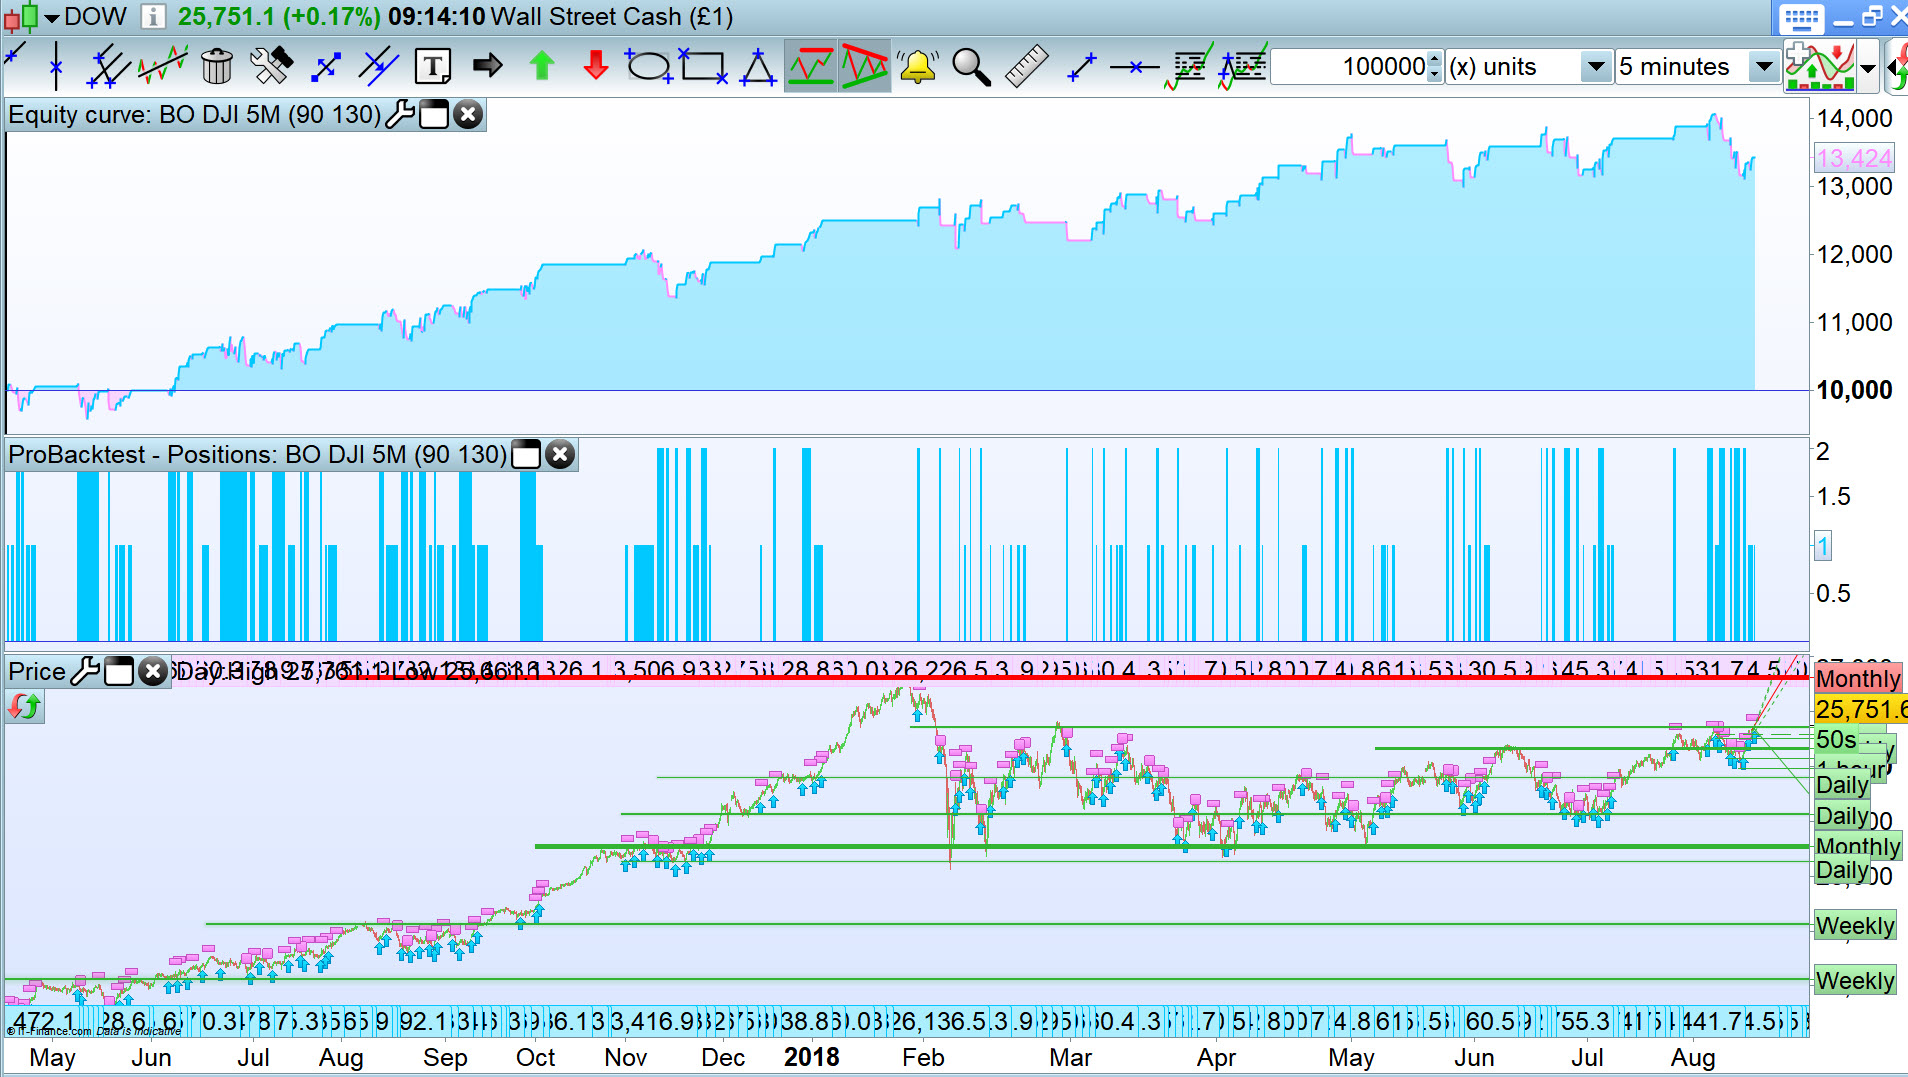Image resolution: width=1908 pixels, height=1077 pixels.
Task: Select the green up arrow tool
Action: tap(542, 66)
